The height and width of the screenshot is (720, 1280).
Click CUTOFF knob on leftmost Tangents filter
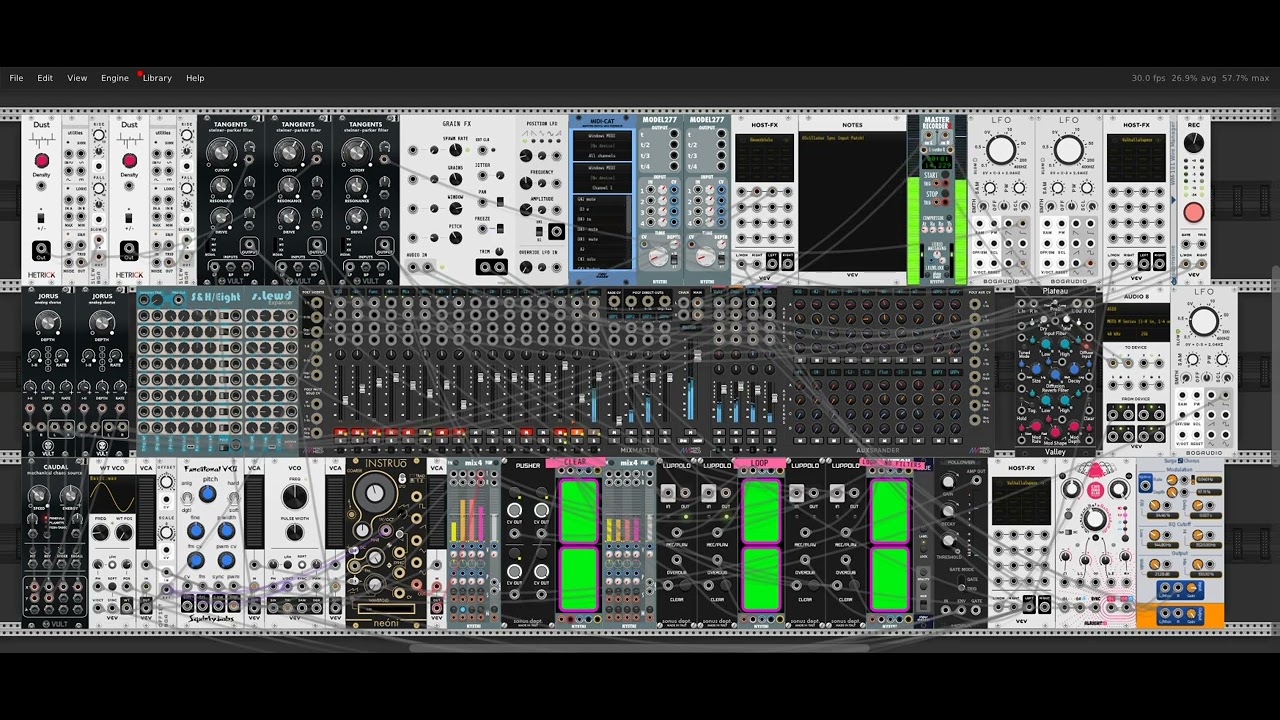tap(220, 152)
